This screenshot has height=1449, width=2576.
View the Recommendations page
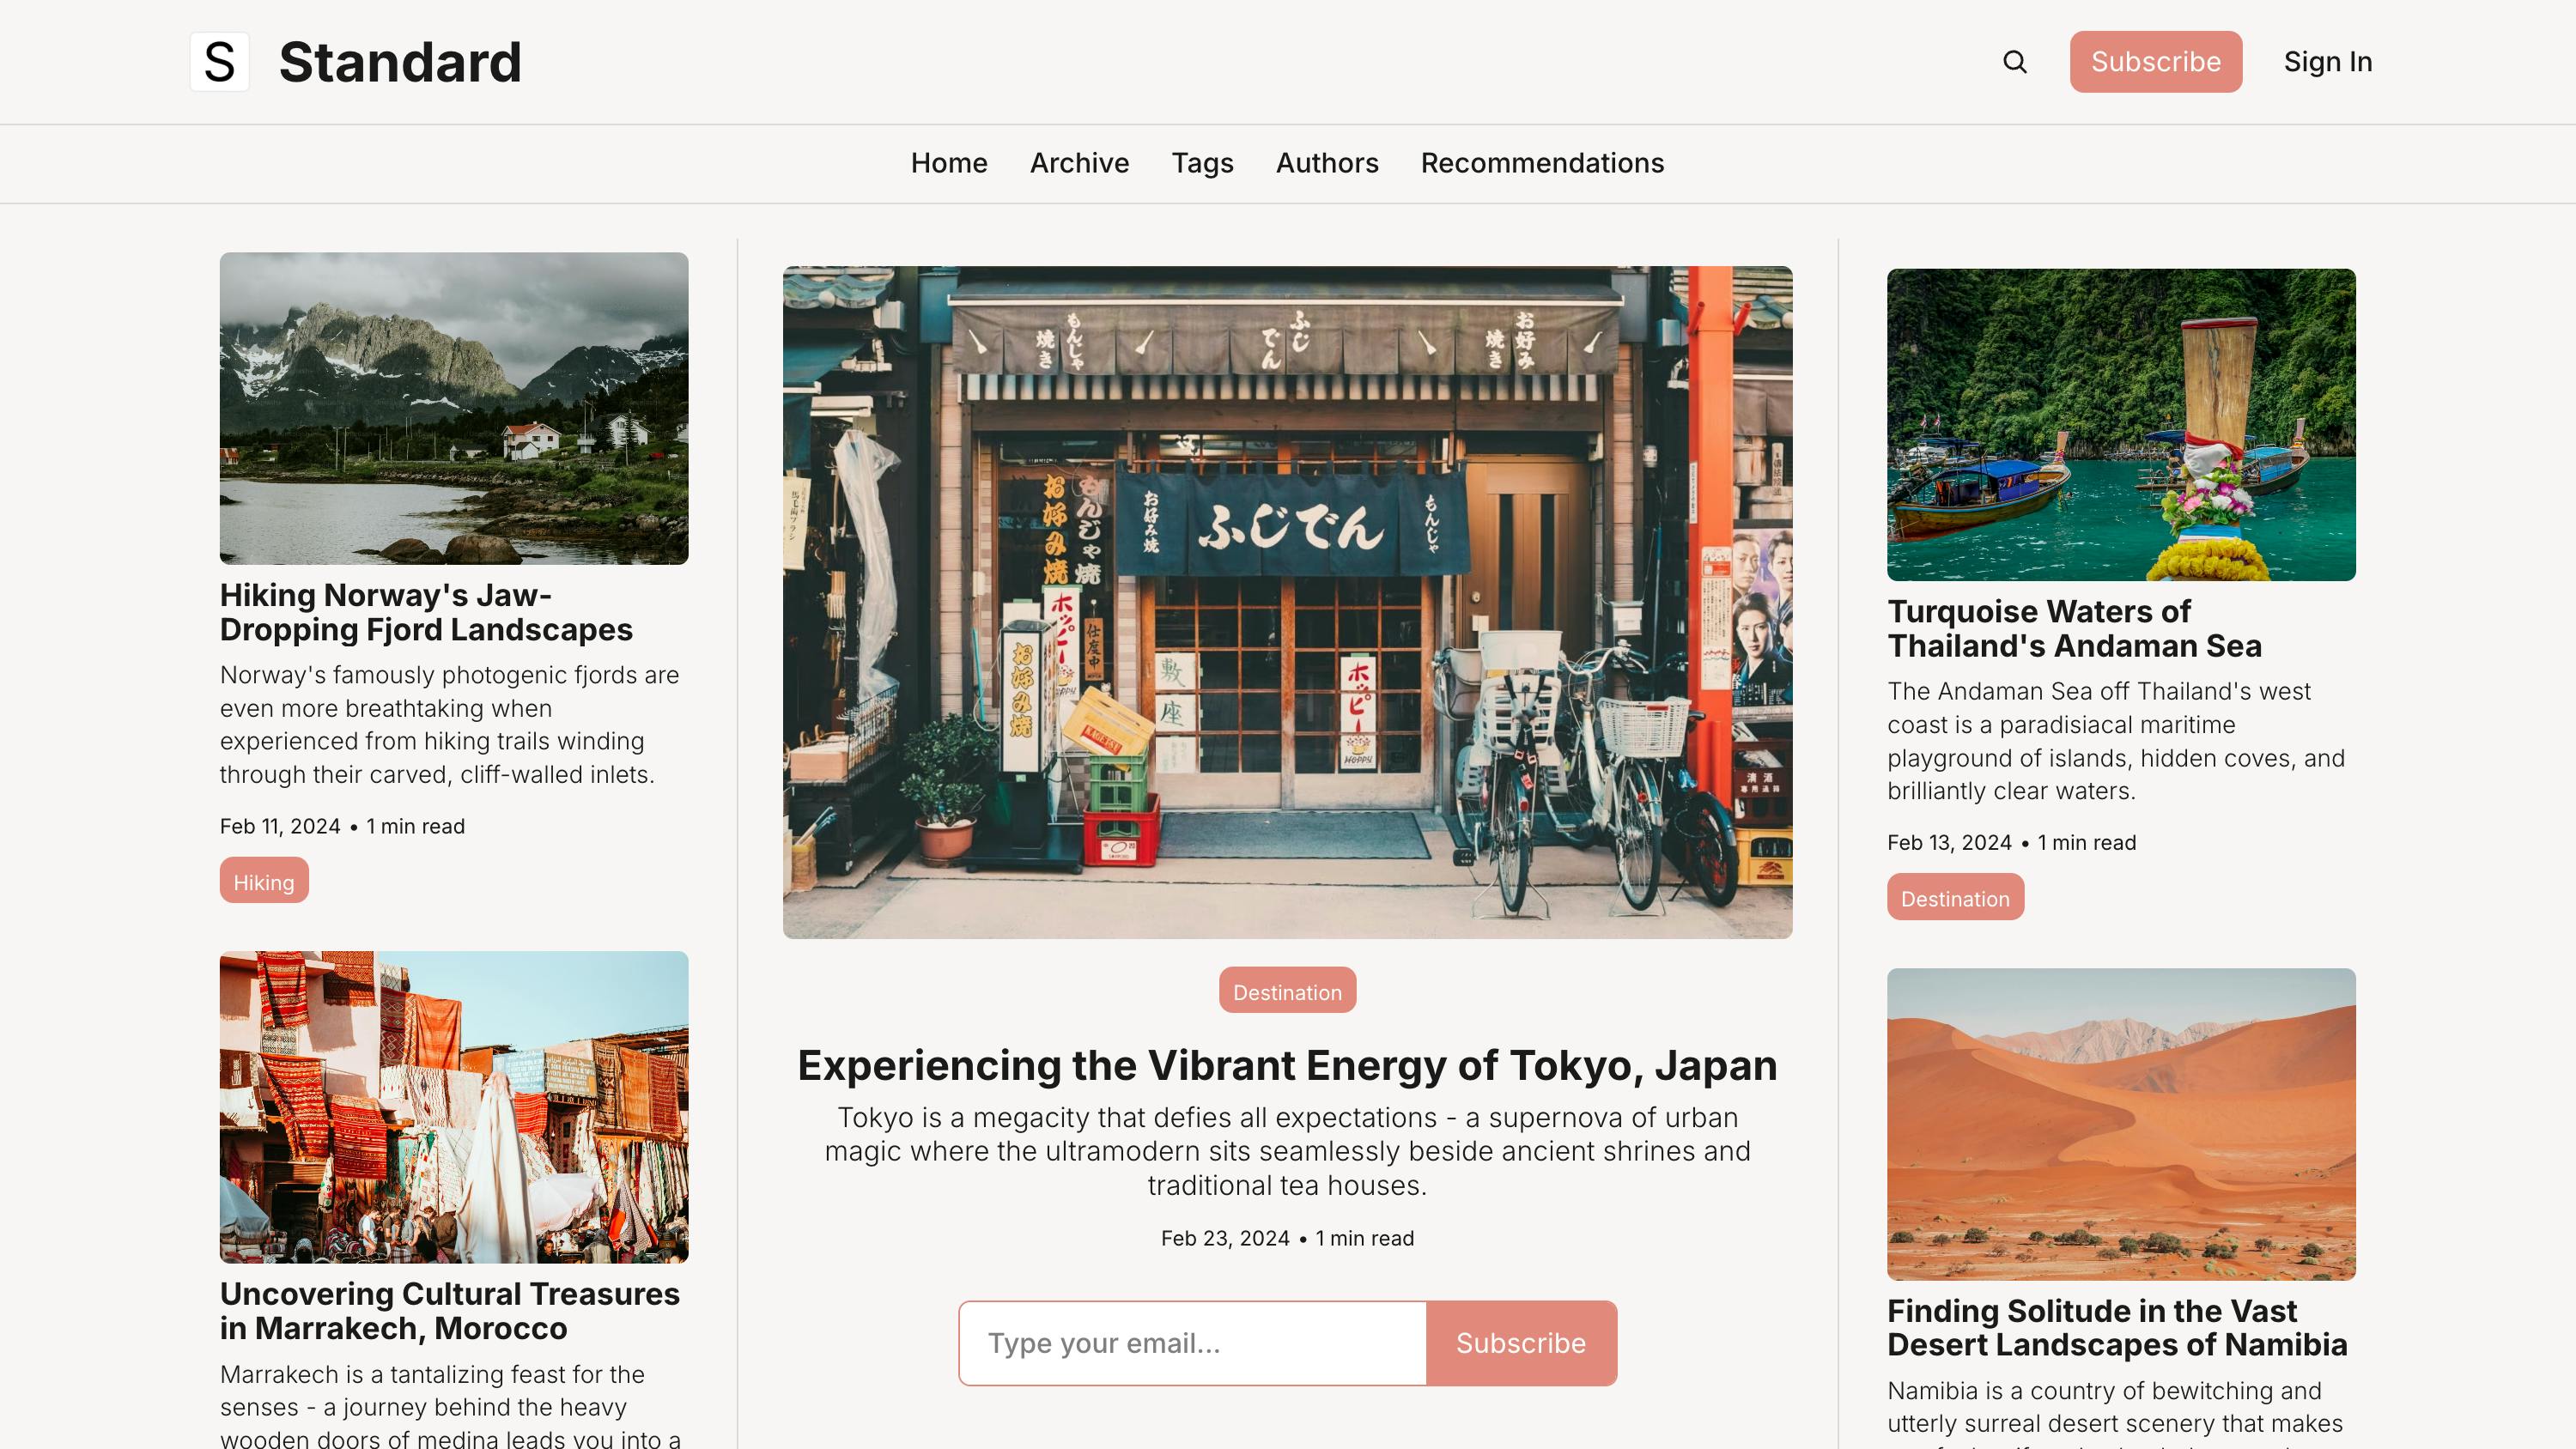click(1542, 163)
